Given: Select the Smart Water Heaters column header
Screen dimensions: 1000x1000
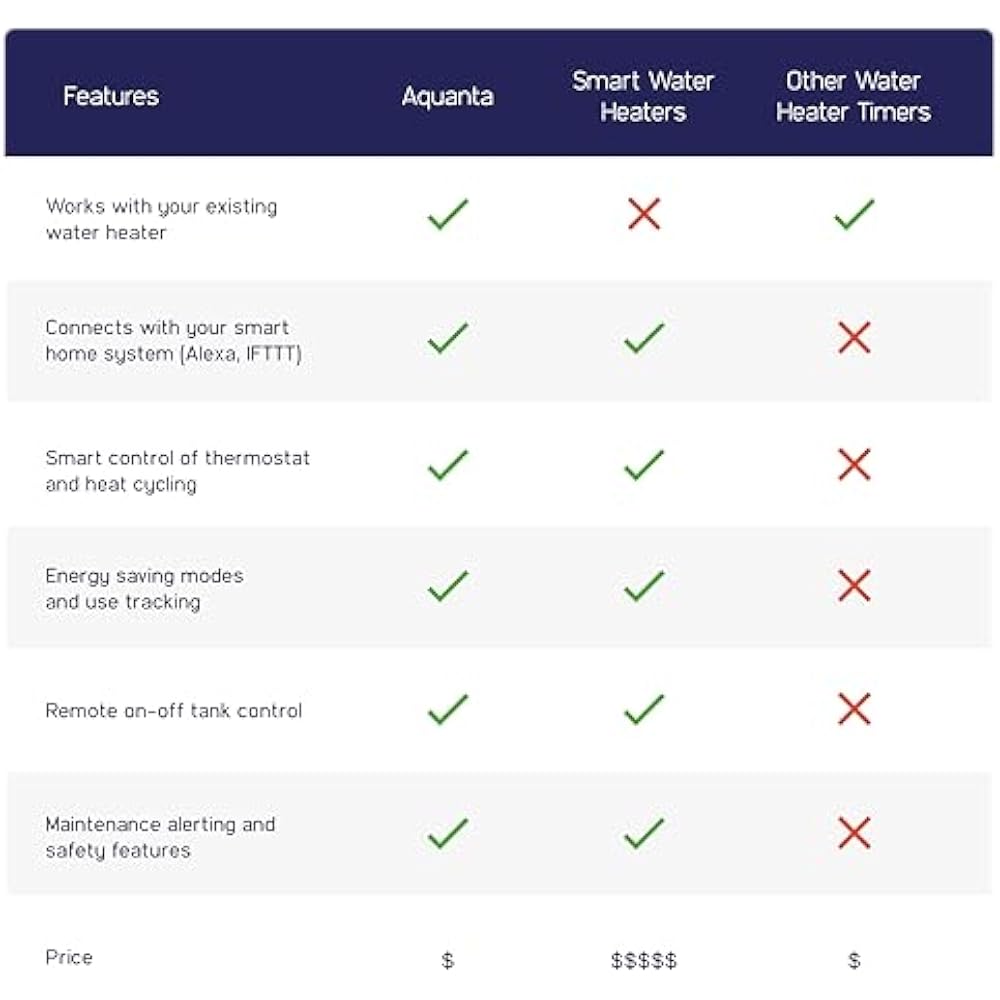Looking at the screenshot, I should click(x=643, y=96).
